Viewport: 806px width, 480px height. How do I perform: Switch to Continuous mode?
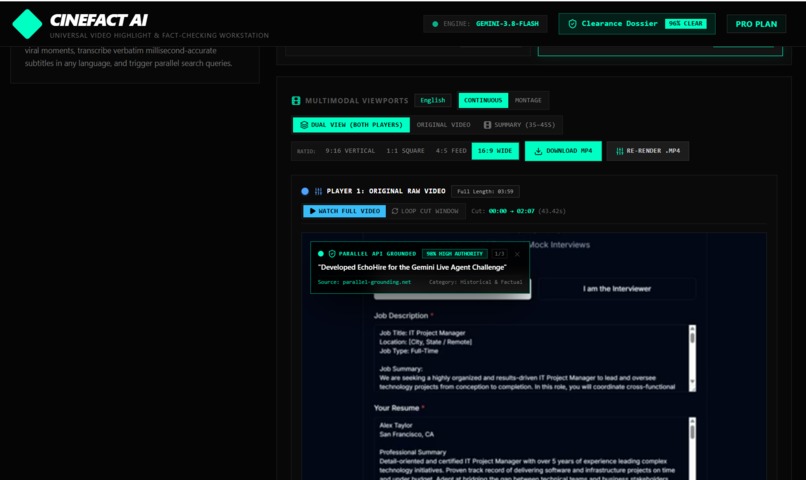coord(483,100)
